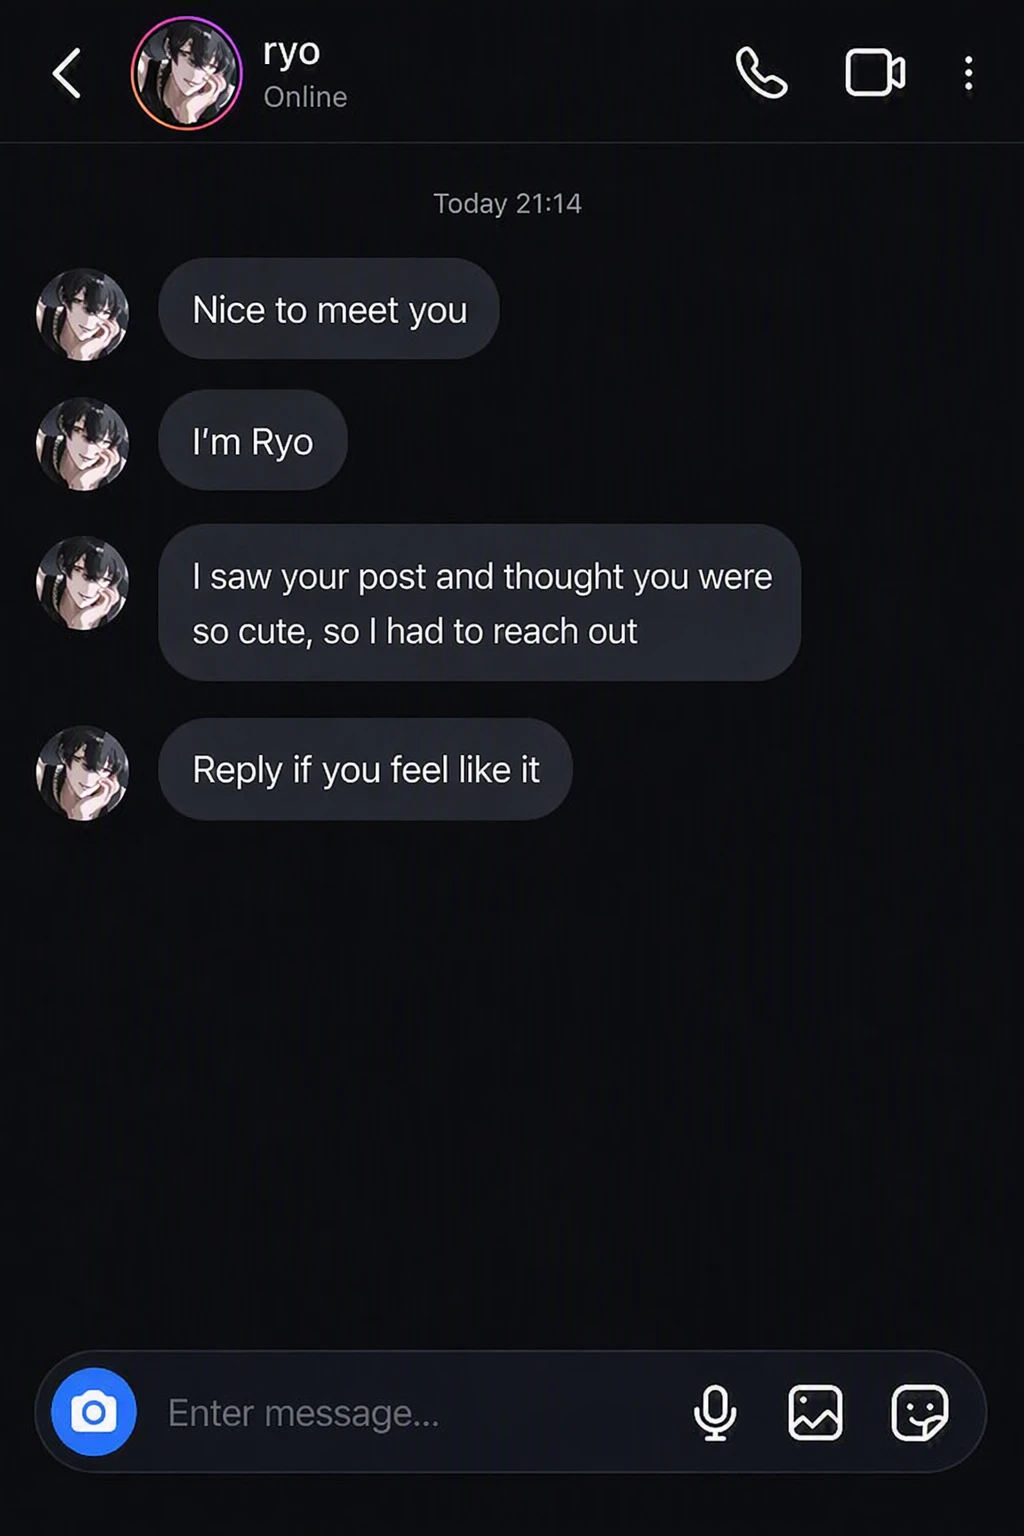This screenshot has height=1536, width=1024.
Task: View ryo's story via header avatar
Action: pos(187,73)
